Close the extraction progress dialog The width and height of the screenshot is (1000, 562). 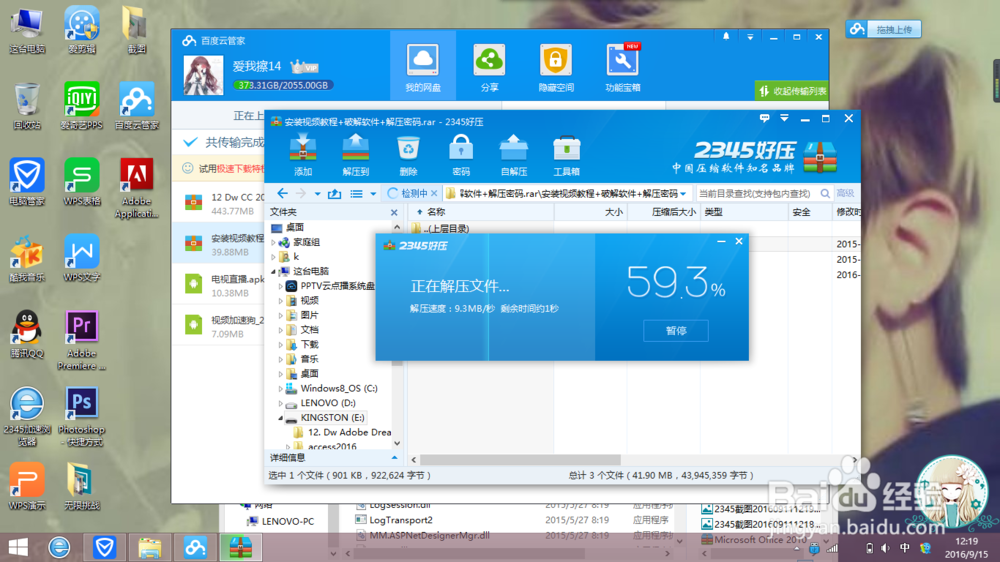[x=739, y=241]
